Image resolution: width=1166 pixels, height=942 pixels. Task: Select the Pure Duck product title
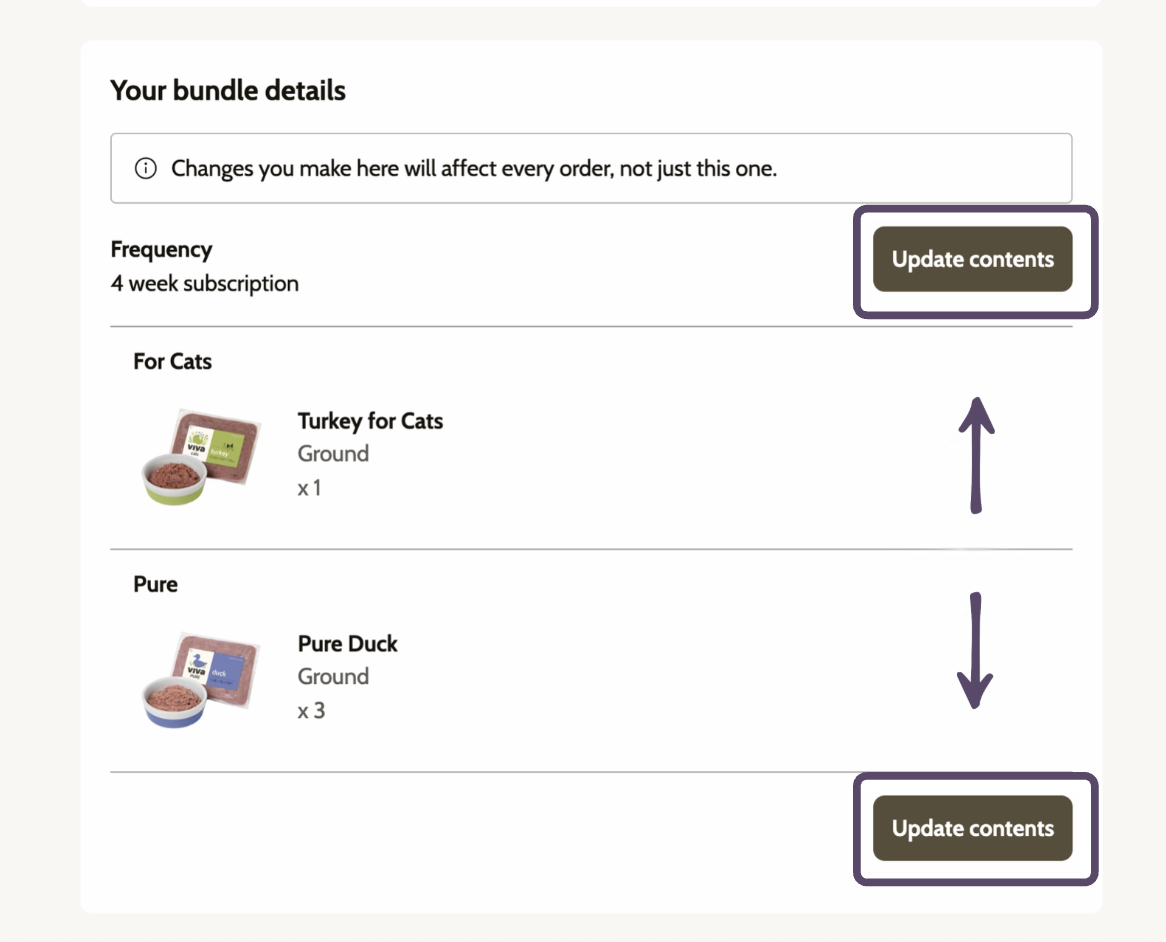(x=347, y=643)
